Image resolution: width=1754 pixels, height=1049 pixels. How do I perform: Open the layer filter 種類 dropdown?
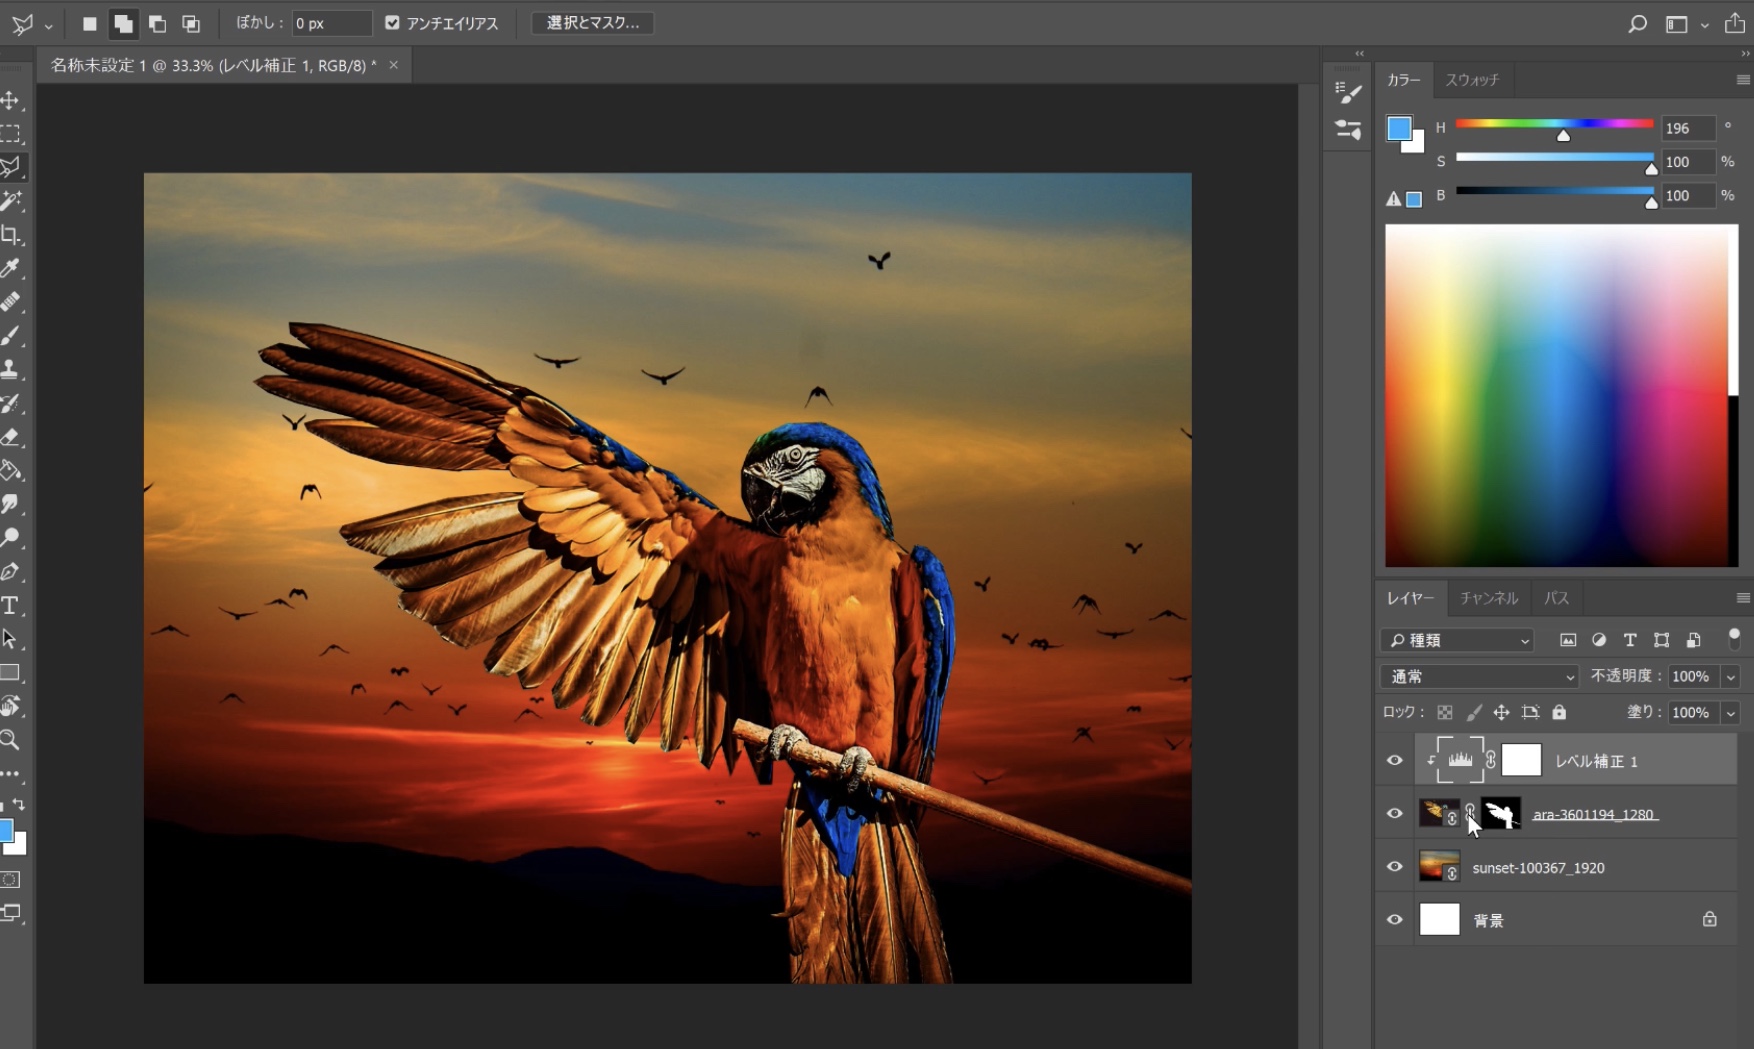pyautogui.click(x=1457, y=640)
